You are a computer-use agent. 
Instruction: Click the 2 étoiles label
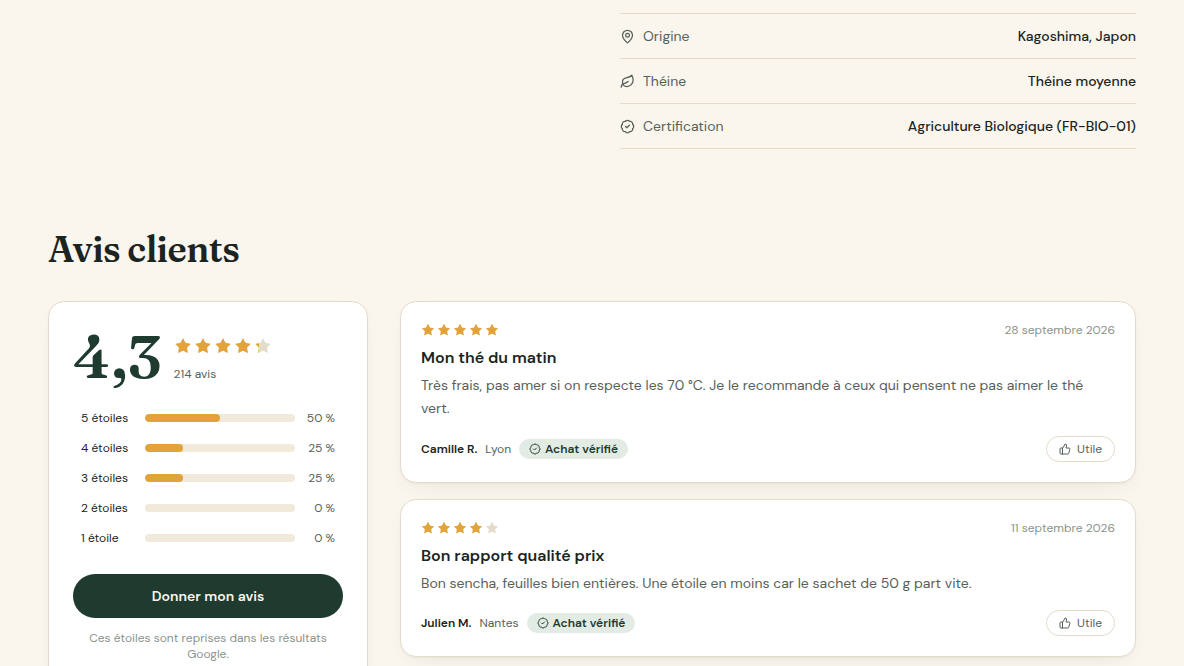coord(104,508)
